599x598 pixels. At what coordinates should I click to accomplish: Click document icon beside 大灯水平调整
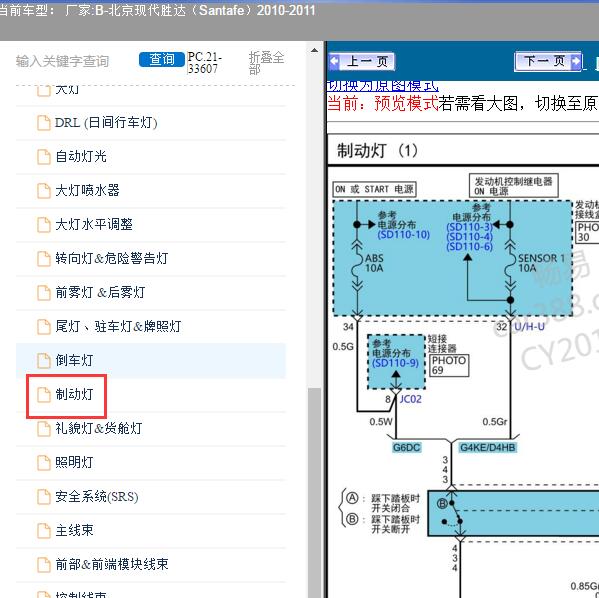point(44,225)
